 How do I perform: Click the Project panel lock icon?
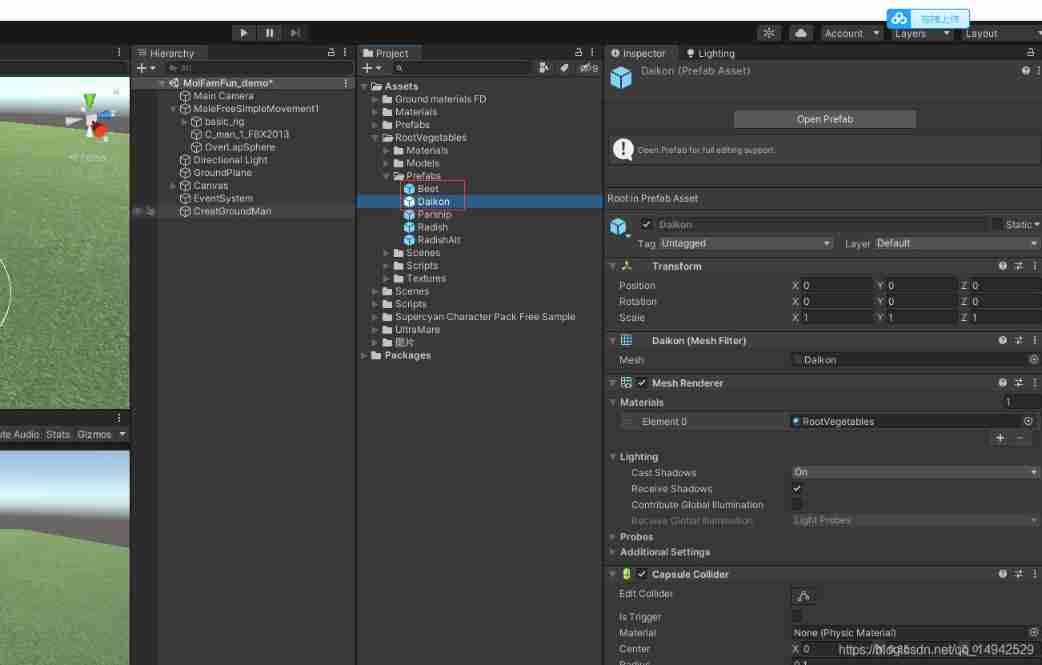578,52
